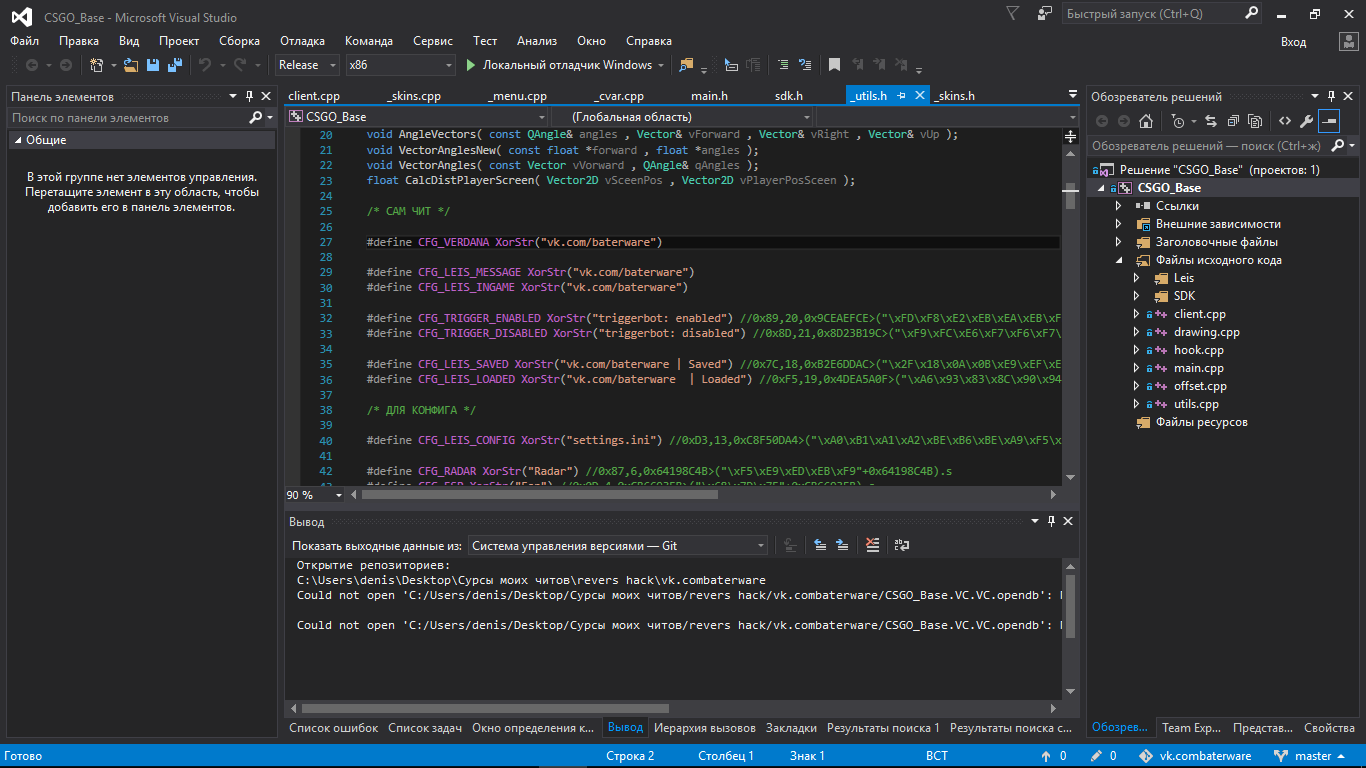The image size is (1366, 768).
Task: Open Properties with the wrench icon
Action: point(1306,121)
